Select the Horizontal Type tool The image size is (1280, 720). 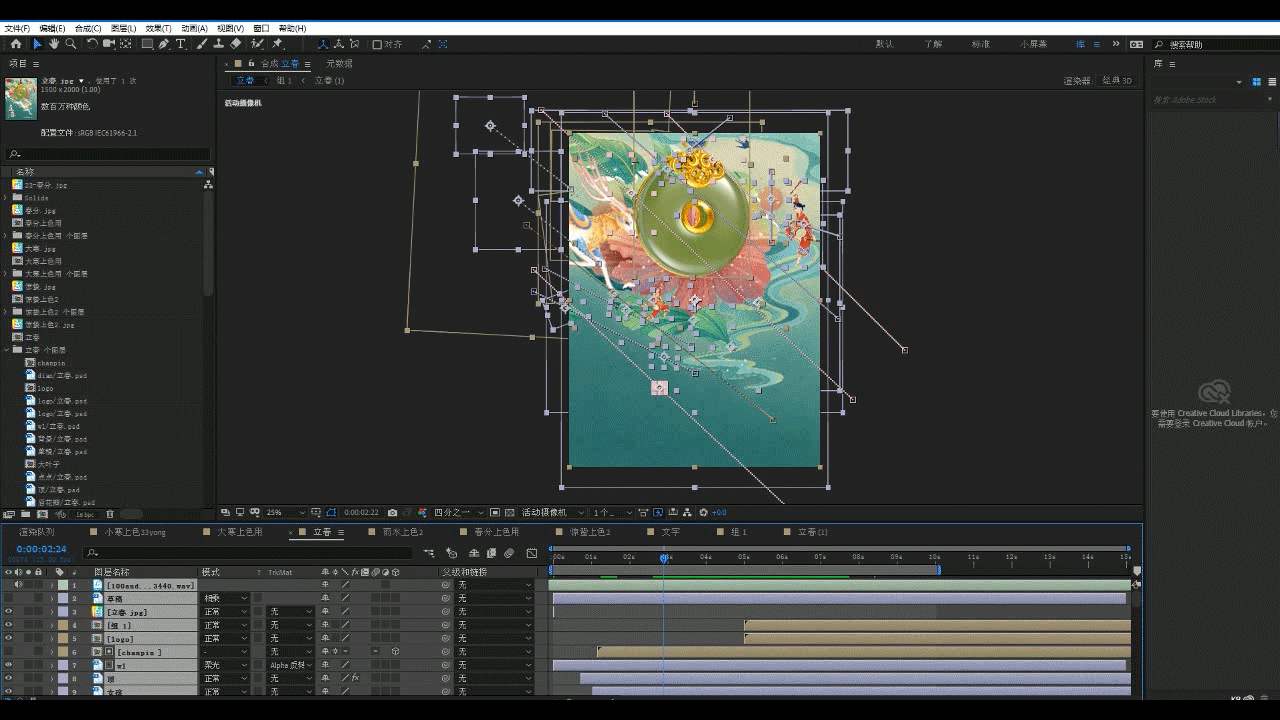click(x=181, y=44)
